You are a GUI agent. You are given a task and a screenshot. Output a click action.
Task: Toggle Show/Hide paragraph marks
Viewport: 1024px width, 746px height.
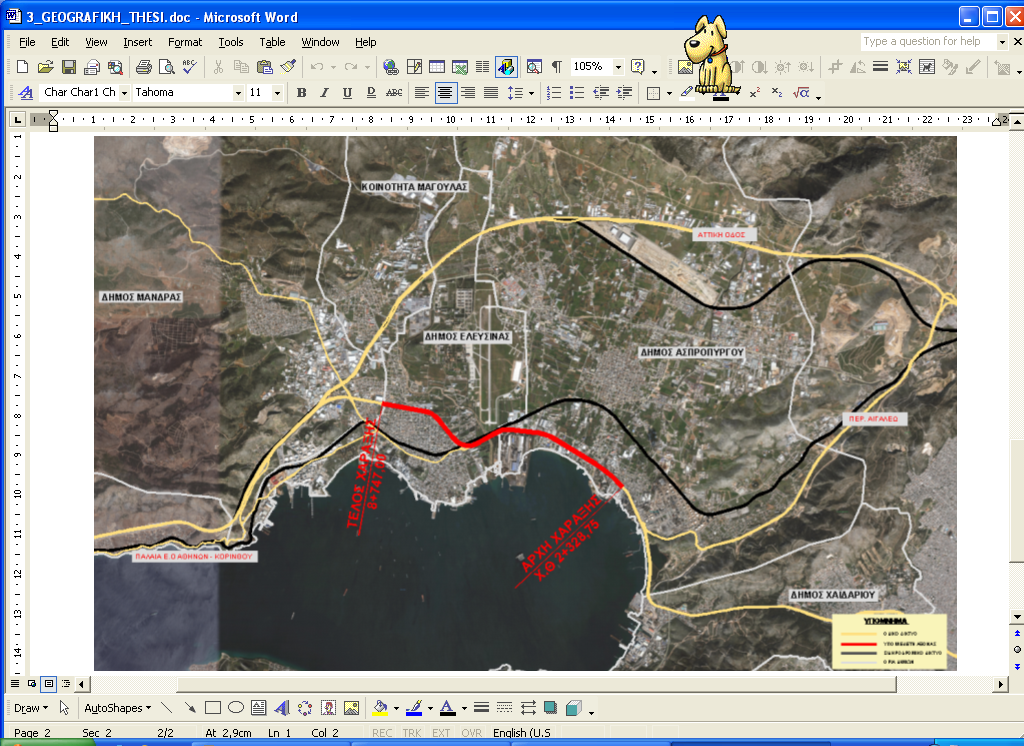(557, 67)
